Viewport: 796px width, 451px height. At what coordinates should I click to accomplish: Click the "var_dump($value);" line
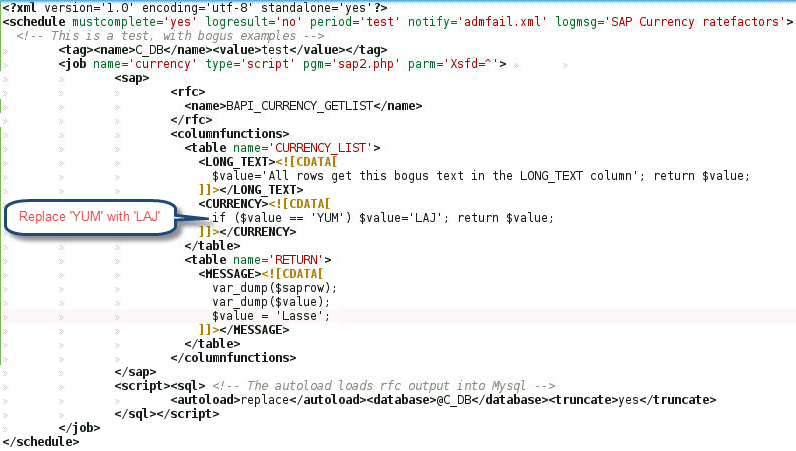pyautogui.click(x=271, y=302)
